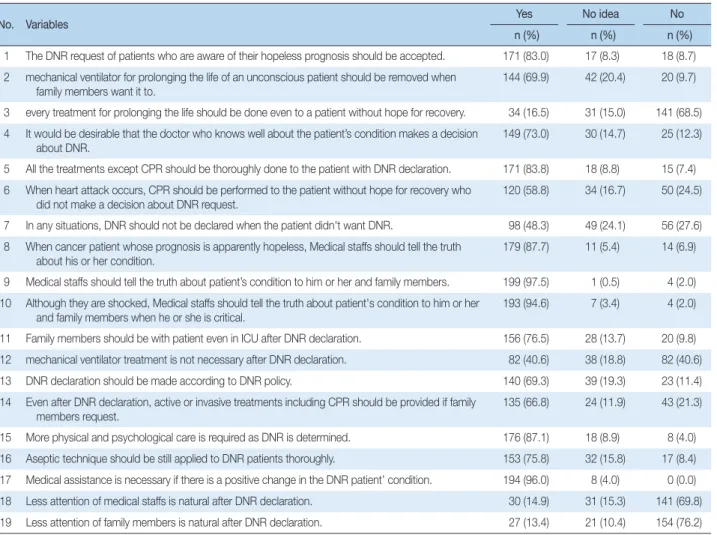Click row 11 statement on family members in ICU
The width and height of the screenshot is (717, 535).
coord(193,338)
